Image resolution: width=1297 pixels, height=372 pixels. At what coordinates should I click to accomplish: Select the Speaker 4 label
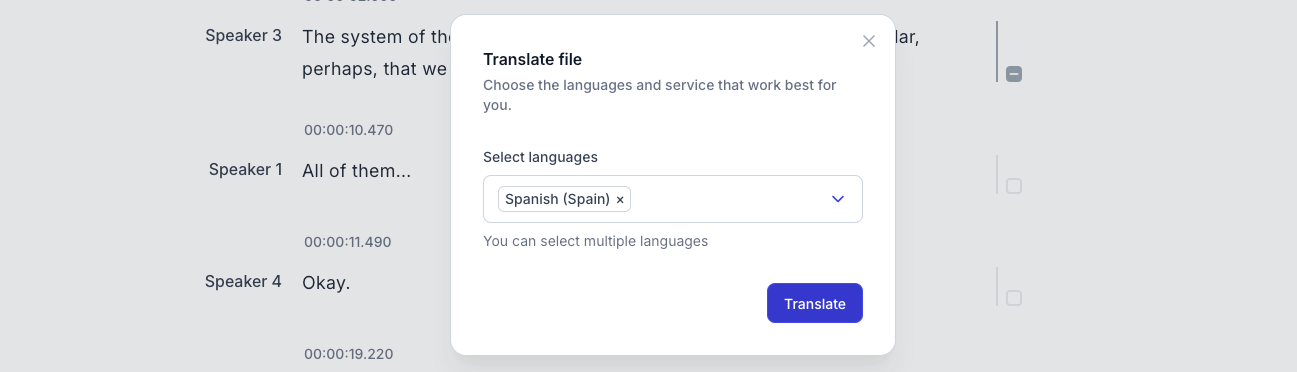coord(243,281)
